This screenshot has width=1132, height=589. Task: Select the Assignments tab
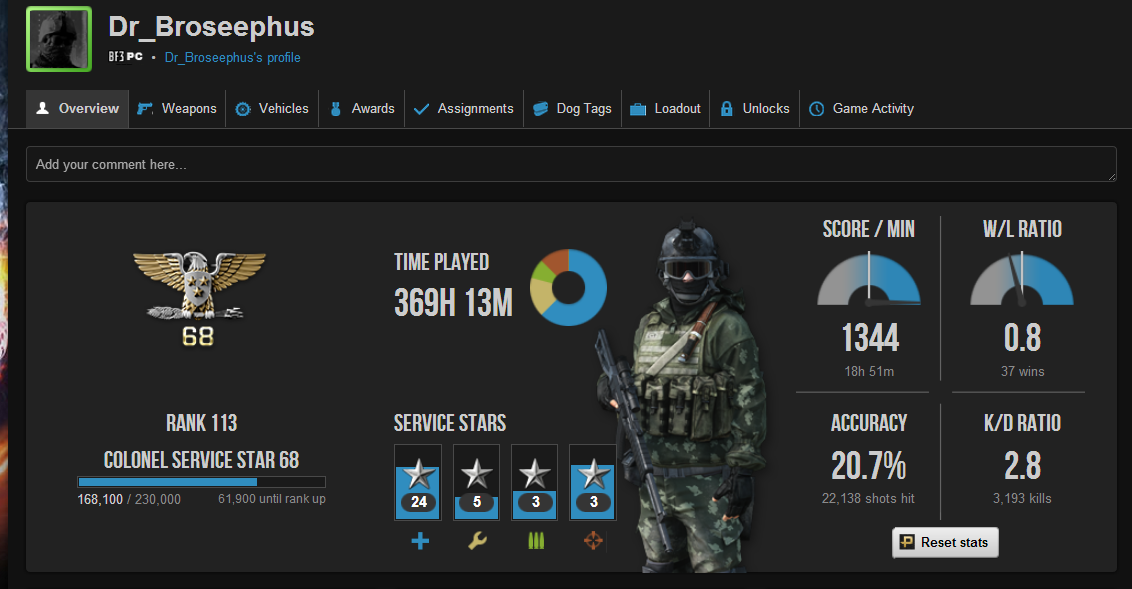[x=463, y=109]
